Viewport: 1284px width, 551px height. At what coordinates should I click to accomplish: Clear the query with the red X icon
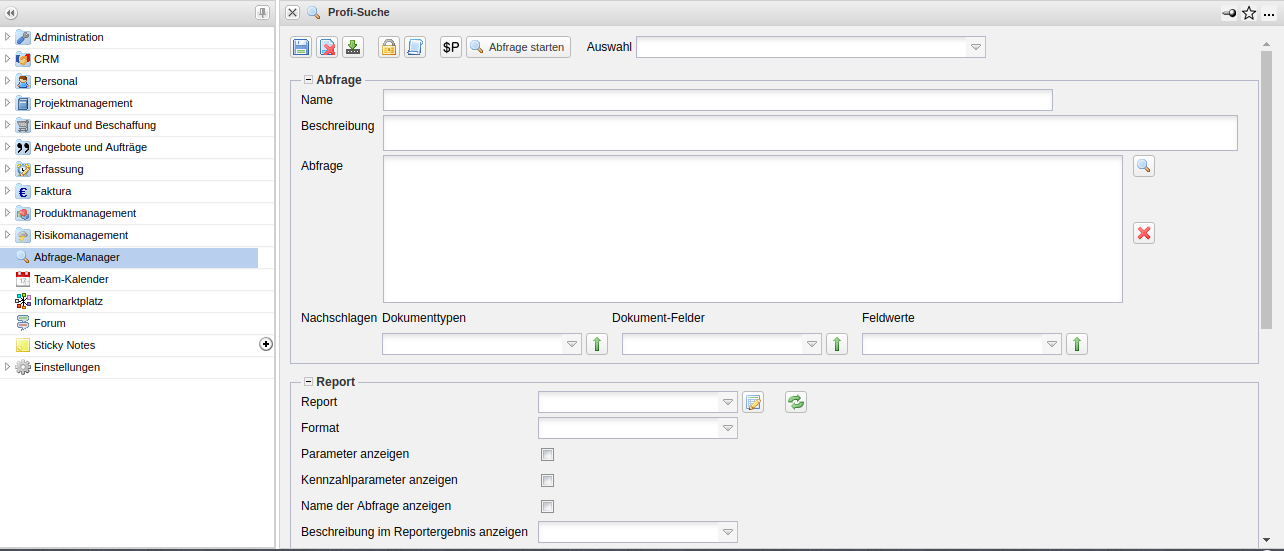[x=1144, y=233]
